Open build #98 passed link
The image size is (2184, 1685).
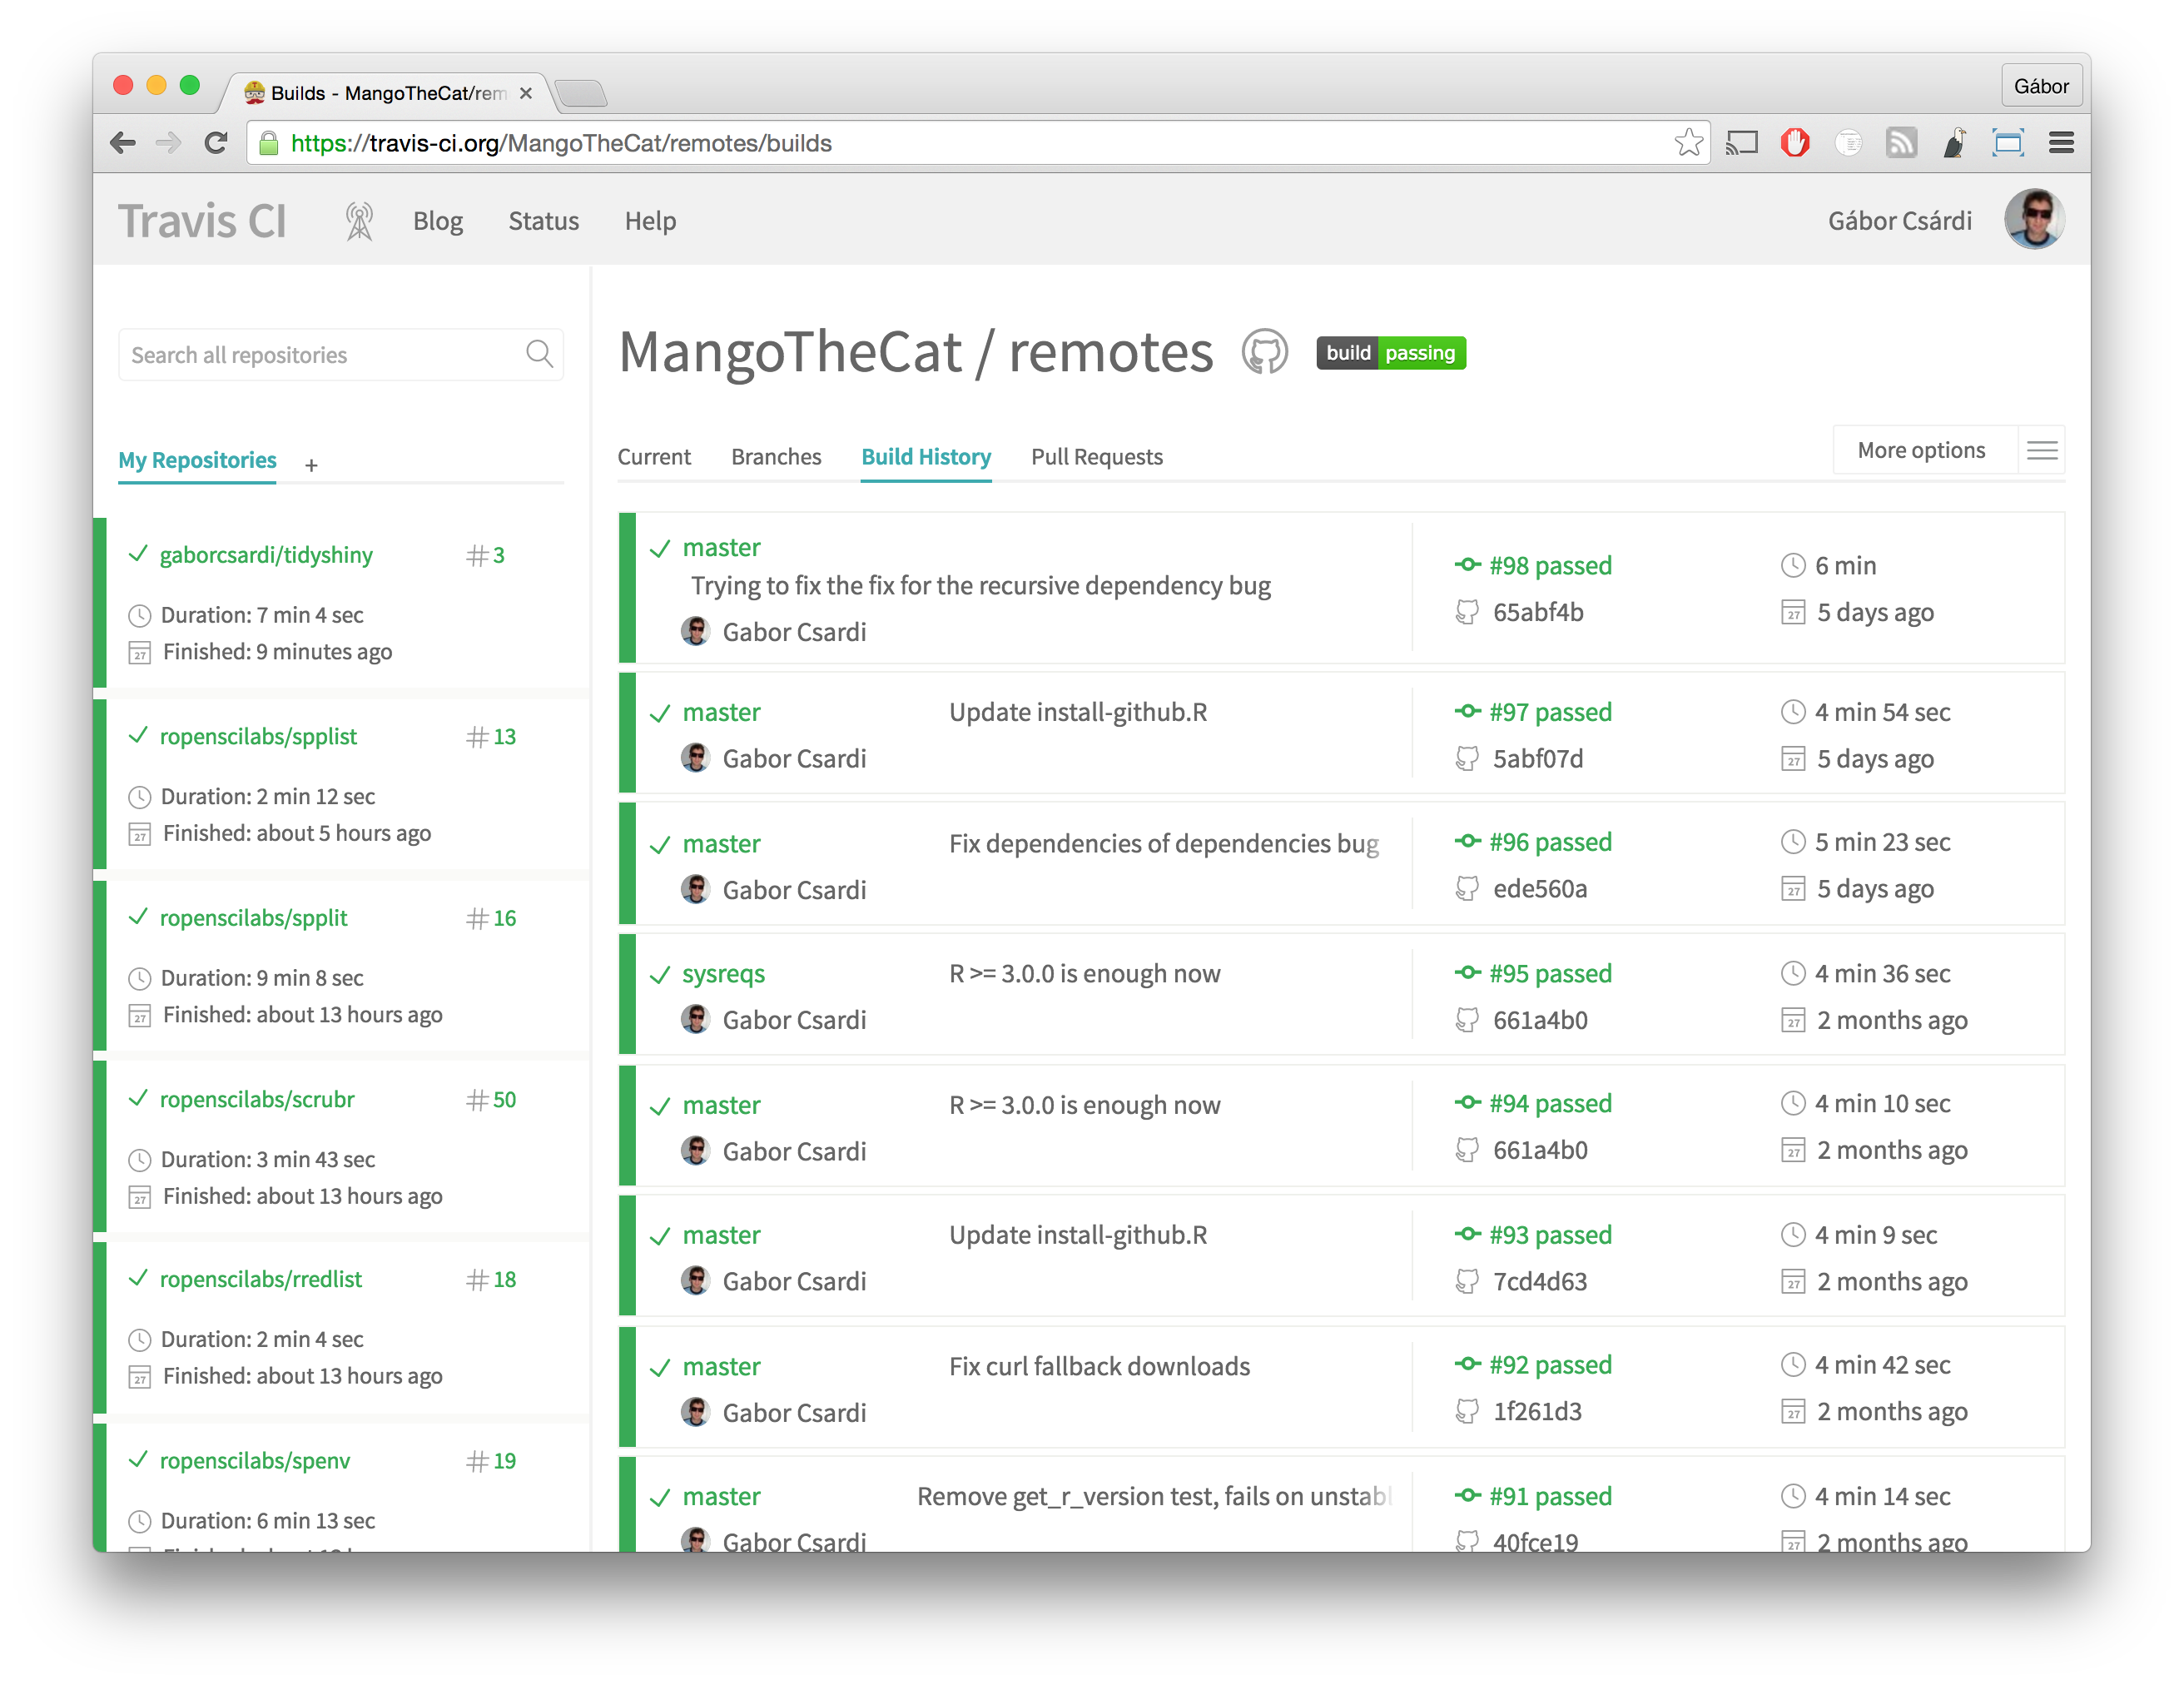(1549, 566)
